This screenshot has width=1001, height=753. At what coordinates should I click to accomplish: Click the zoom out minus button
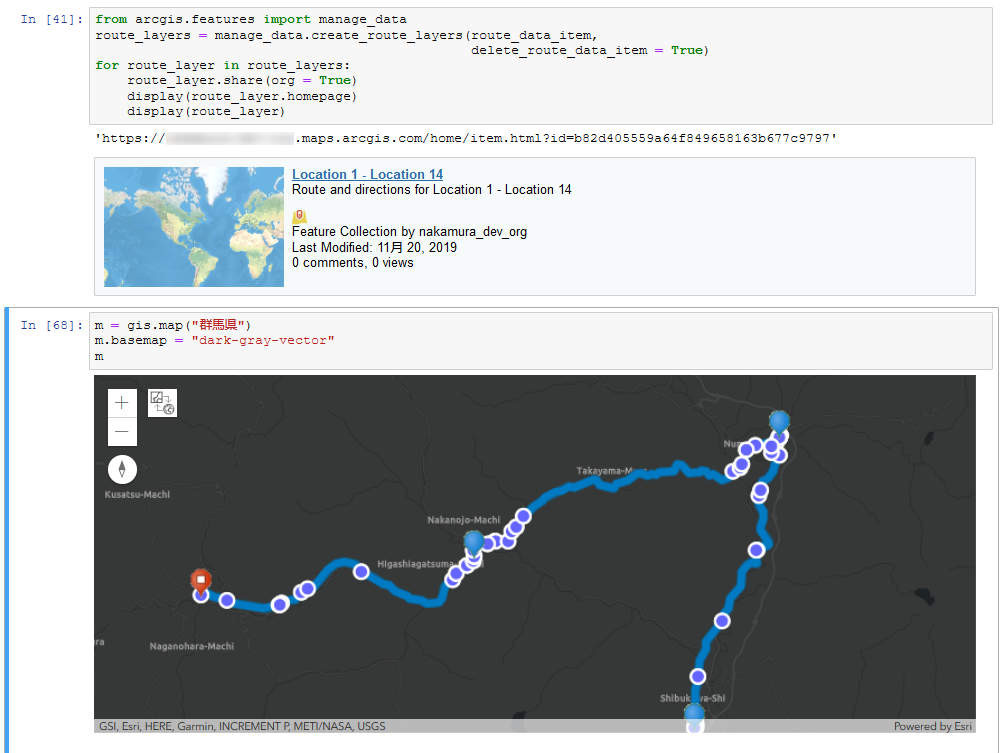[122, 432]
